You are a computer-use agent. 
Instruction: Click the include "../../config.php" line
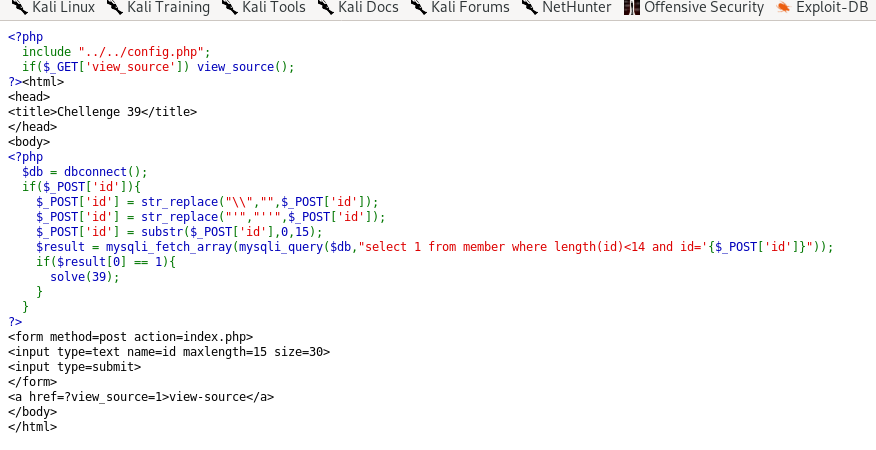point(117,52)
